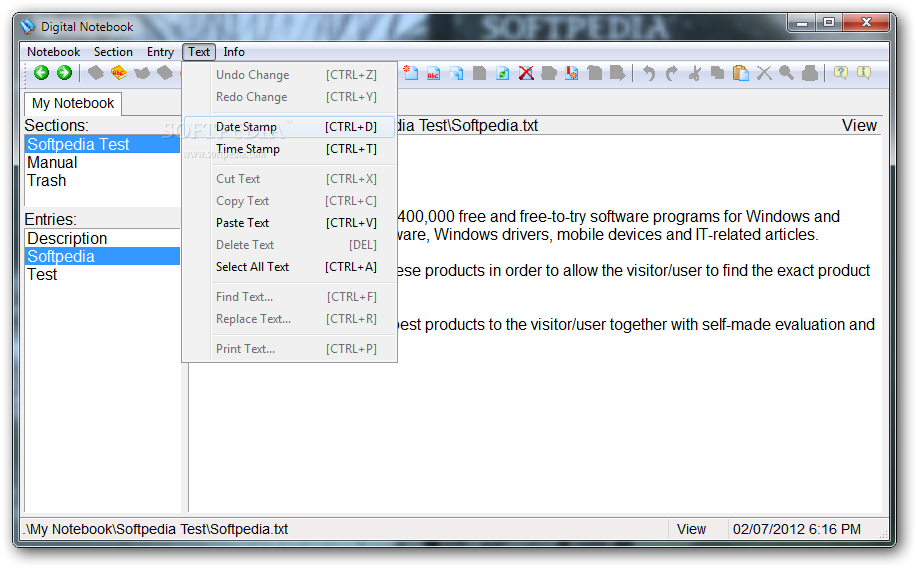Open help with the question mark bubble icon

[841, 73]
